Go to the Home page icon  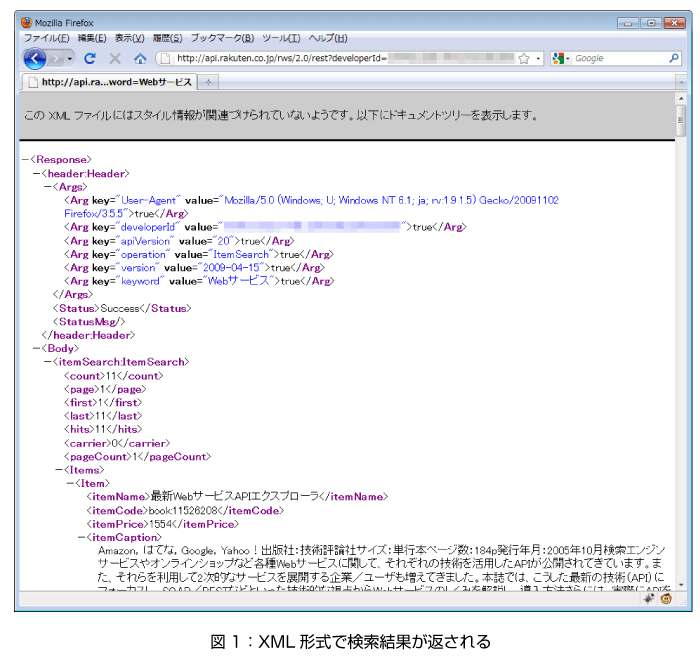[x=140, y=58]
